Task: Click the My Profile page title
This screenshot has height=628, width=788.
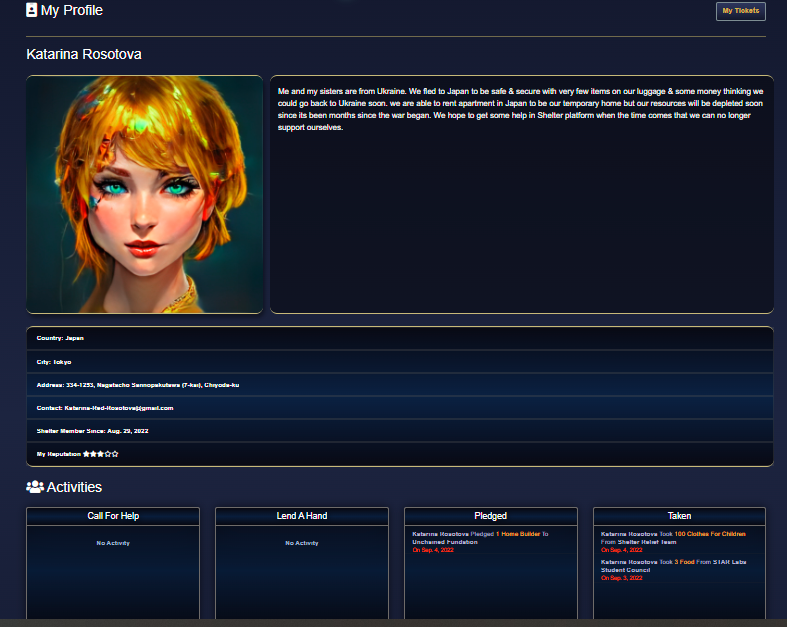Action: [72, 10]
